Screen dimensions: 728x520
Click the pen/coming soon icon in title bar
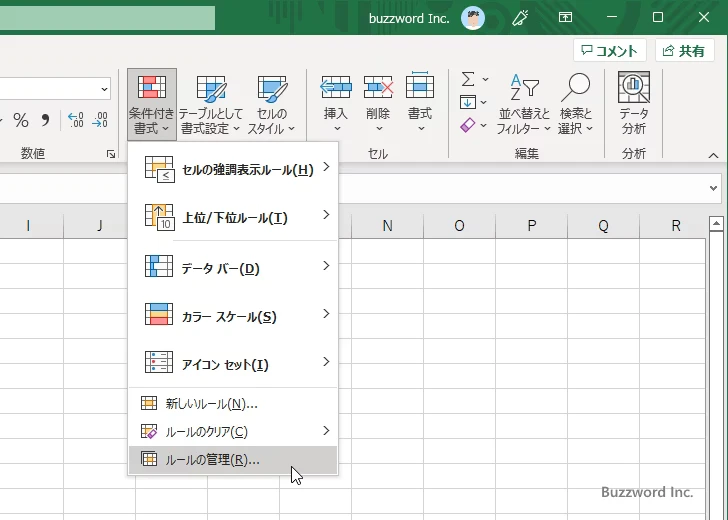[x=520, y=18]
